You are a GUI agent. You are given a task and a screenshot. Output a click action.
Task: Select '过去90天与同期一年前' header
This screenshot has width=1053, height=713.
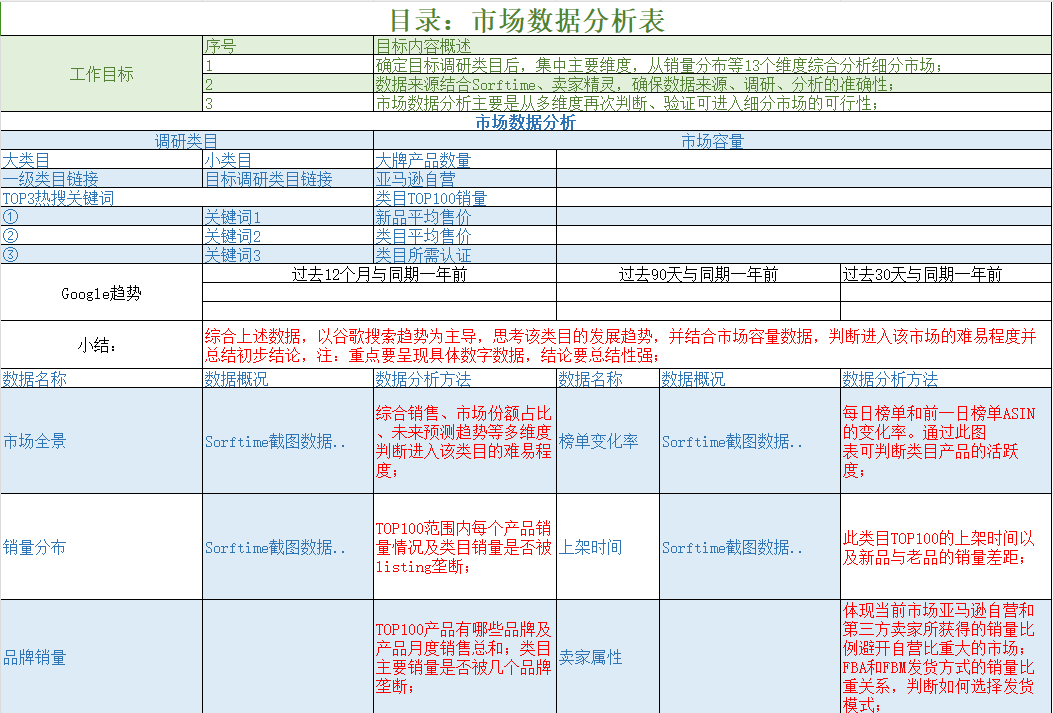(x=698, y=273)
